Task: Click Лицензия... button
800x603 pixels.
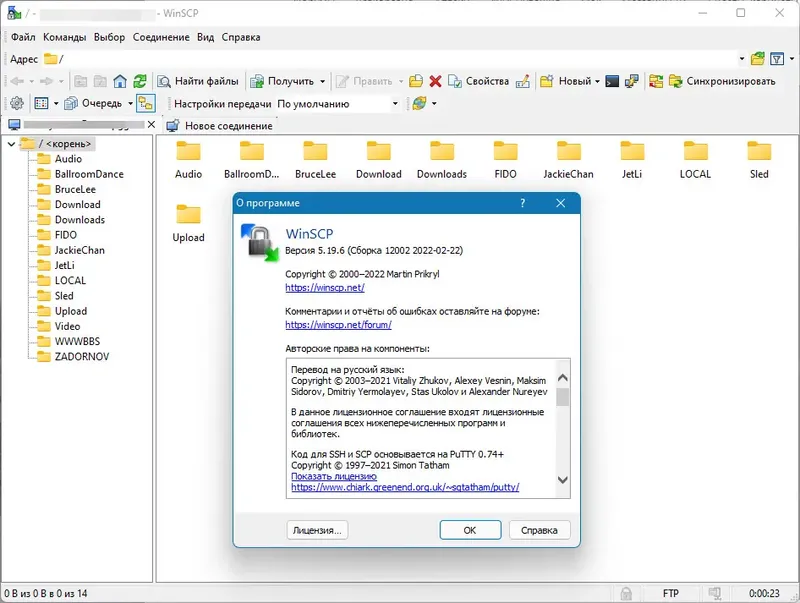Action: (x=317, y=530)
